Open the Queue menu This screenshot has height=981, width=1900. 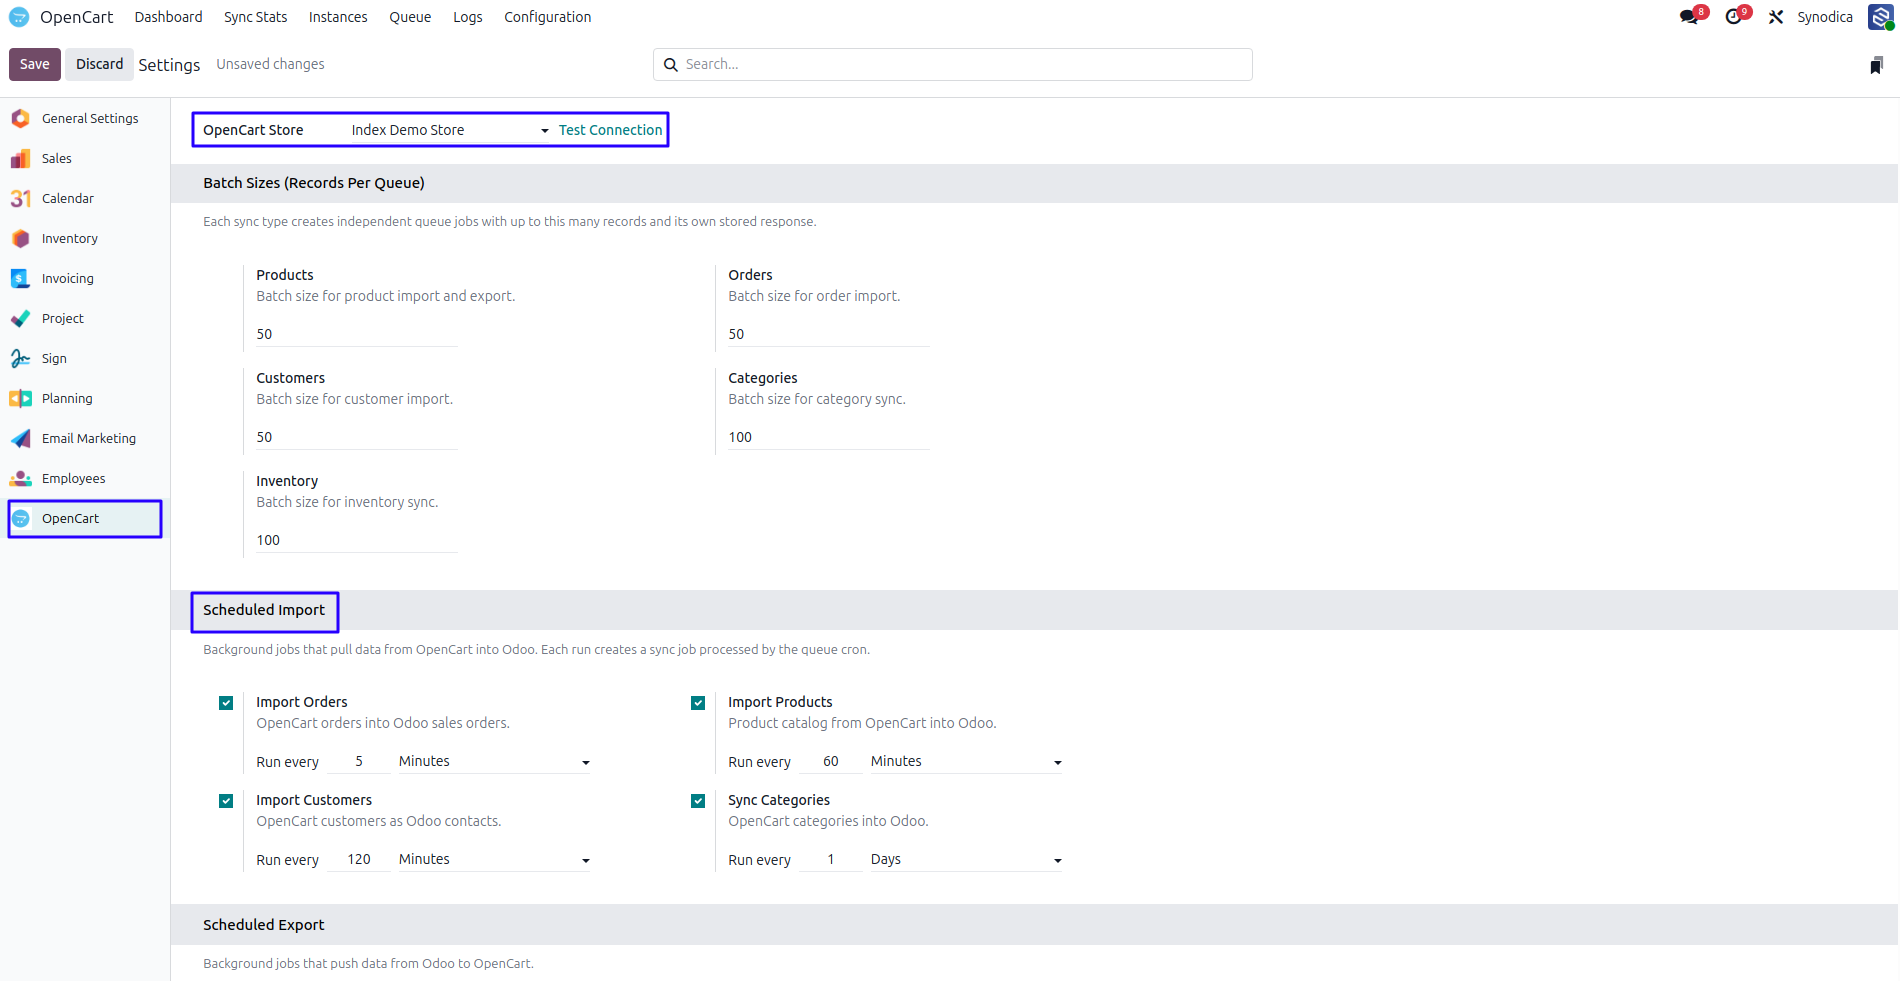coord(410,17)
